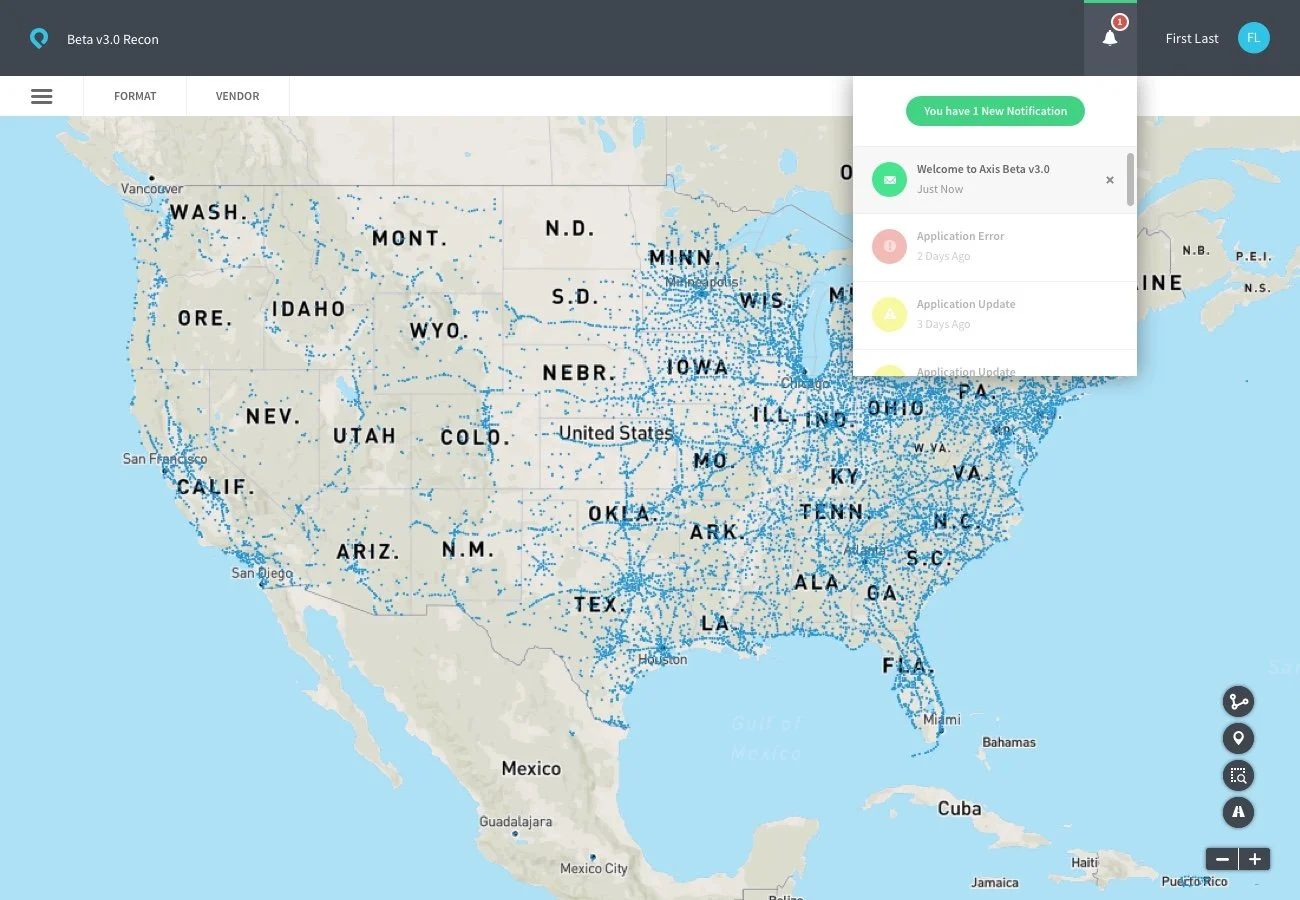Zoom the map out

tap(1221, 858)
